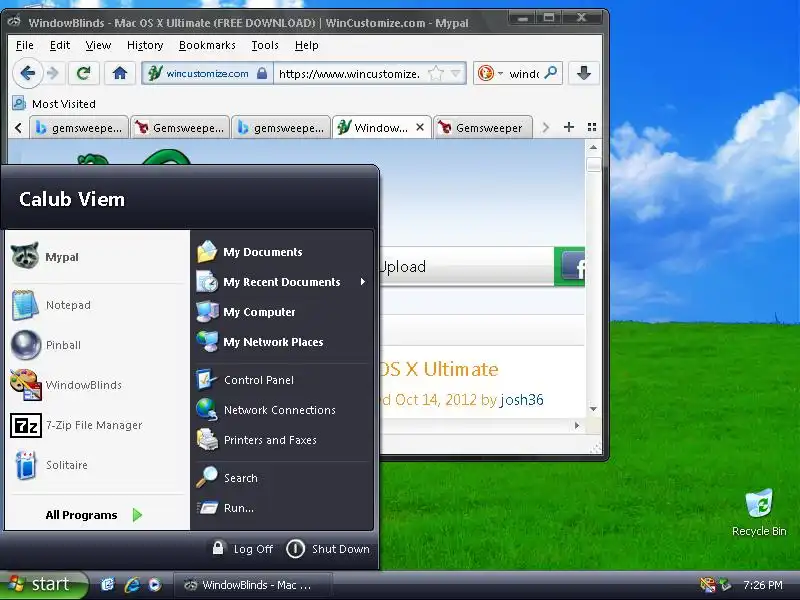Open 7-Zip File Manager
This screenshot has width=800, height=600.
pyautogui.click(x=96, y=425)
